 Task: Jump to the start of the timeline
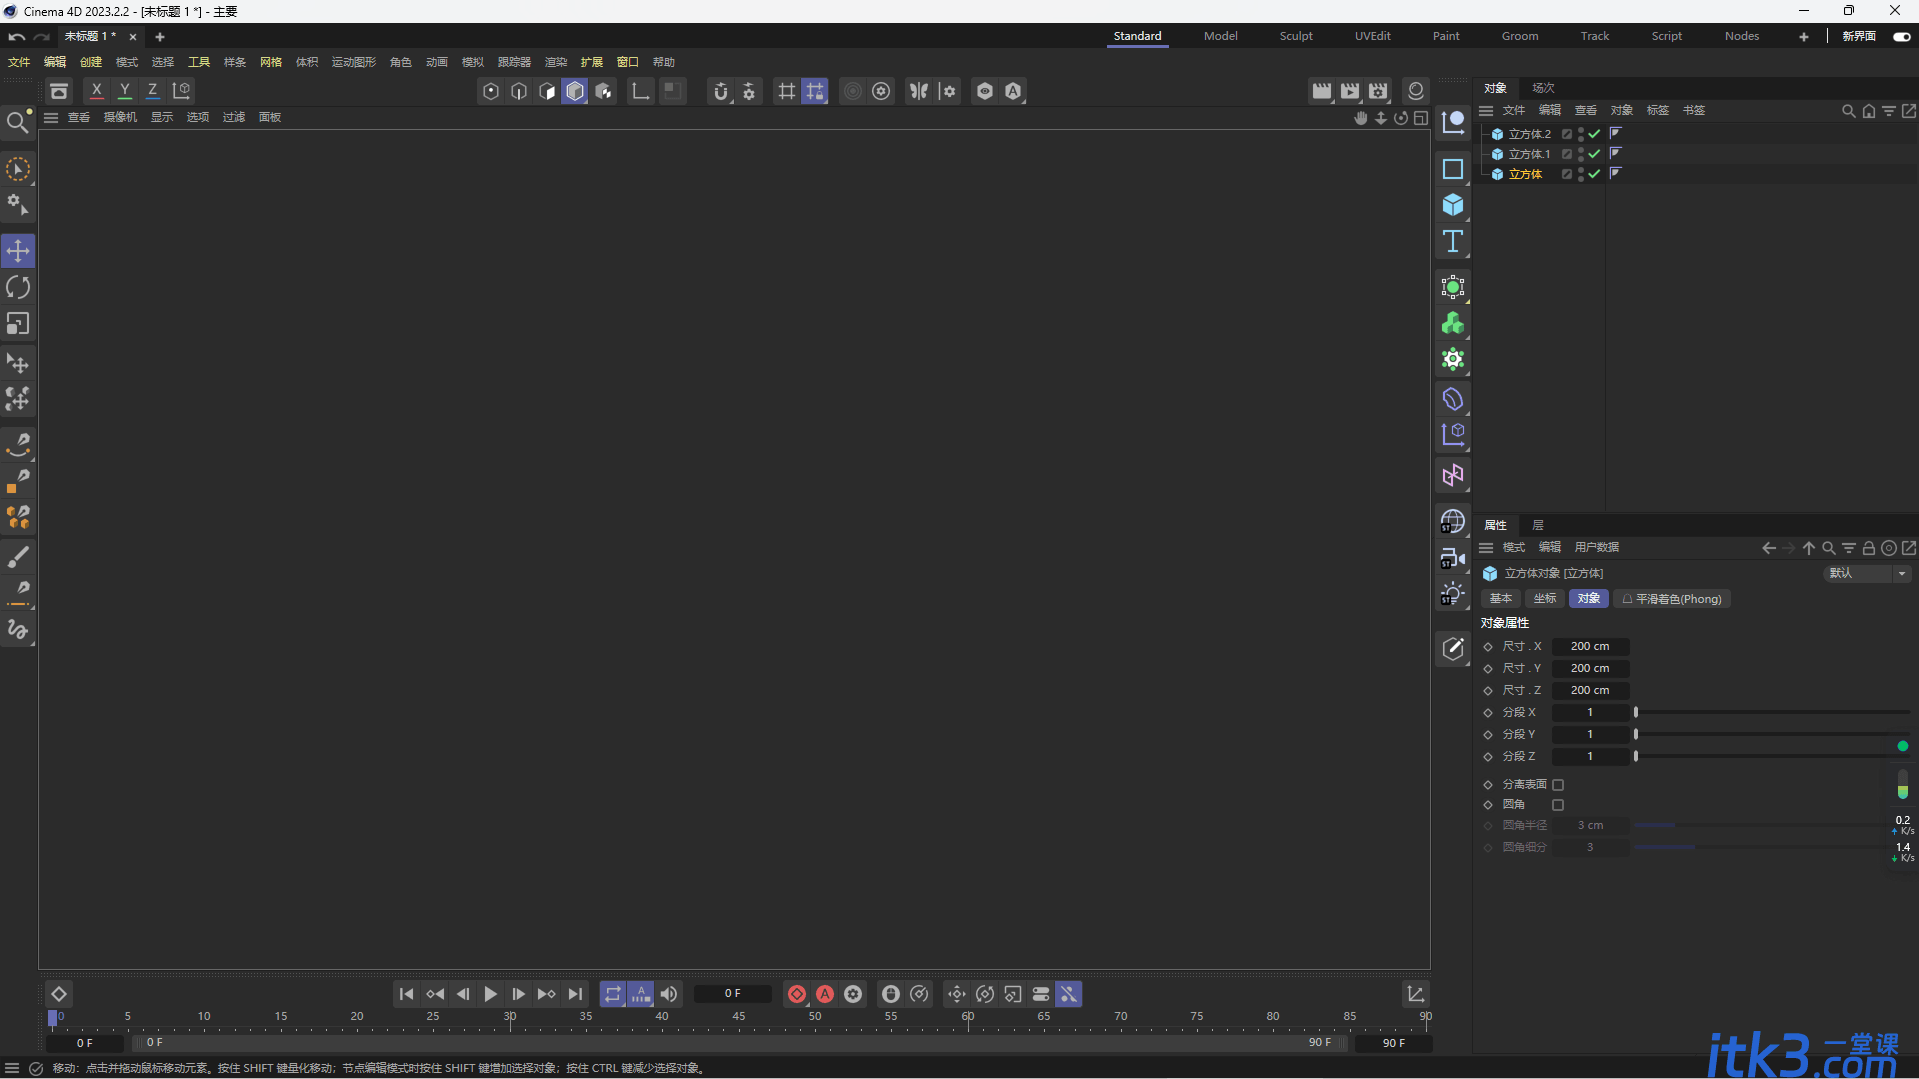pyautogui.click(x=406, y=994)
